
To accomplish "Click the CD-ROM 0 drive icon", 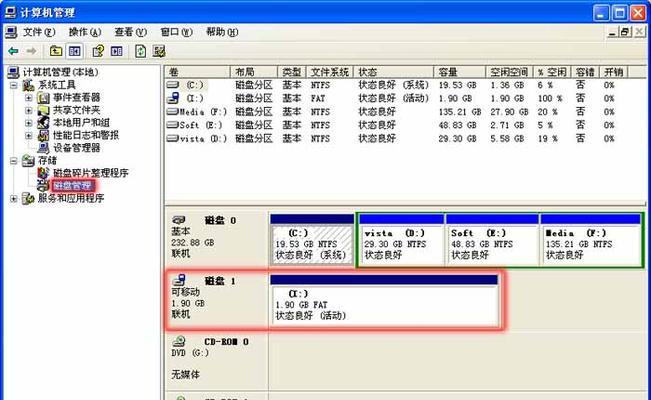I will pyautogui.click(x=179, y=341).
